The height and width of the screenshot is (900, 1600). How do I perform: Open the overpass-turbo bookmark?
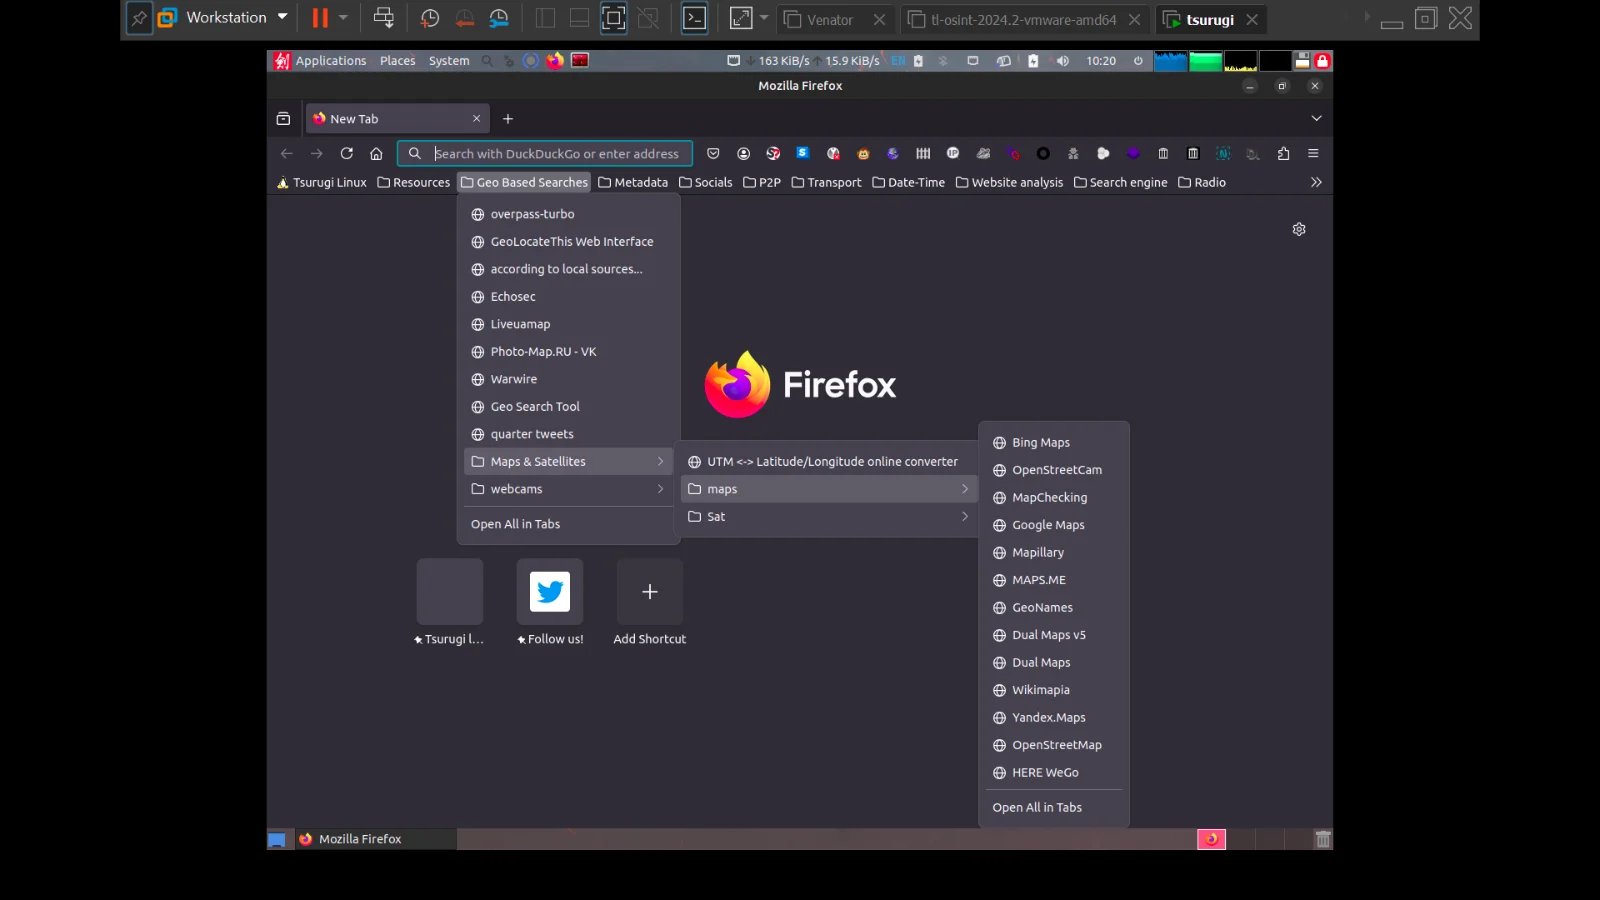(x=569, y=214)
